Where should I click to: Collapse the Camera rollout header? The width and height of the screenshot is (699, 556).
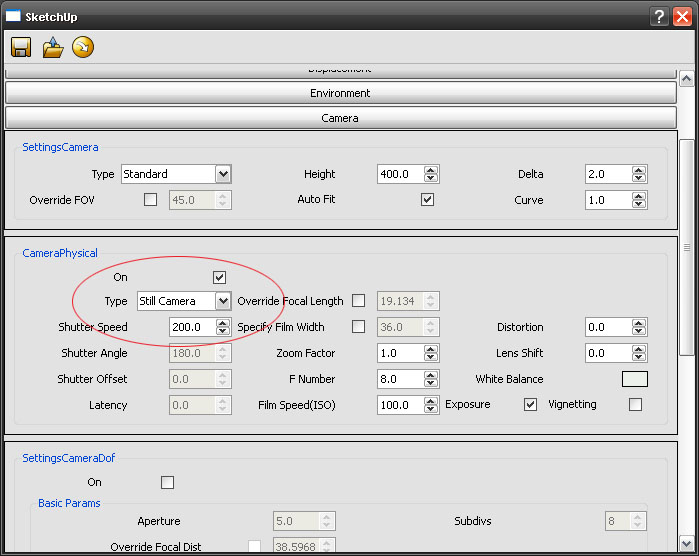(x=341, y=118)
